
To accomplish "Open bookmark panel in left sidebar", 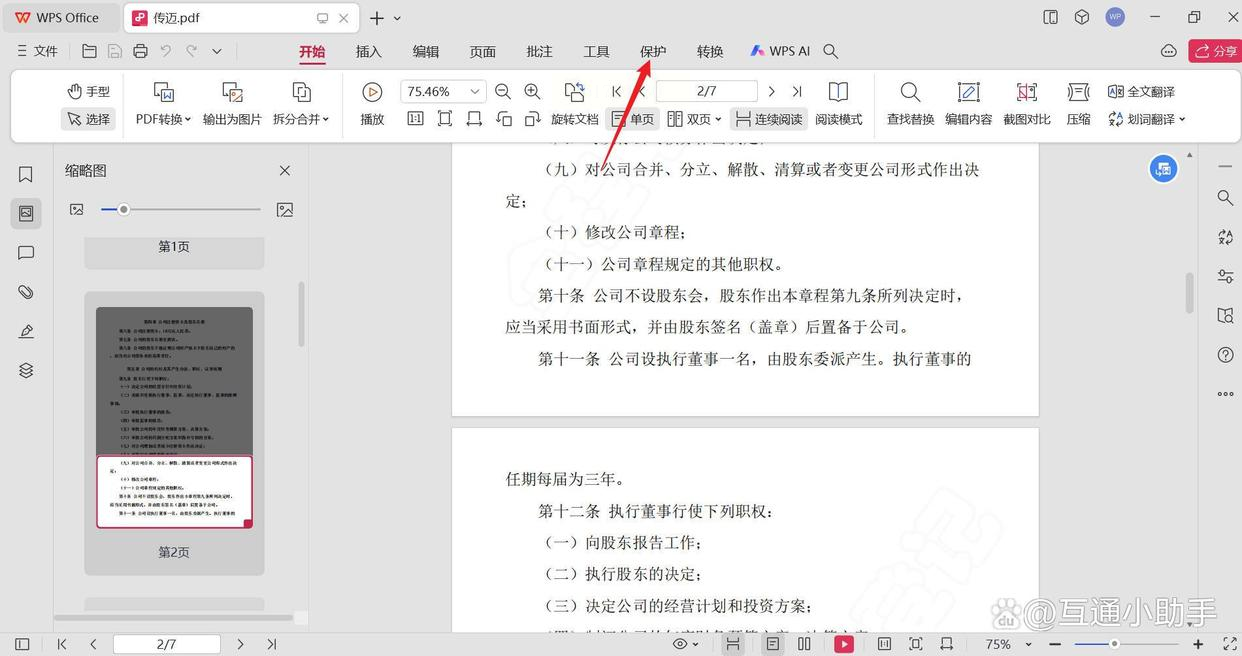I will click(x=26, y=174).
